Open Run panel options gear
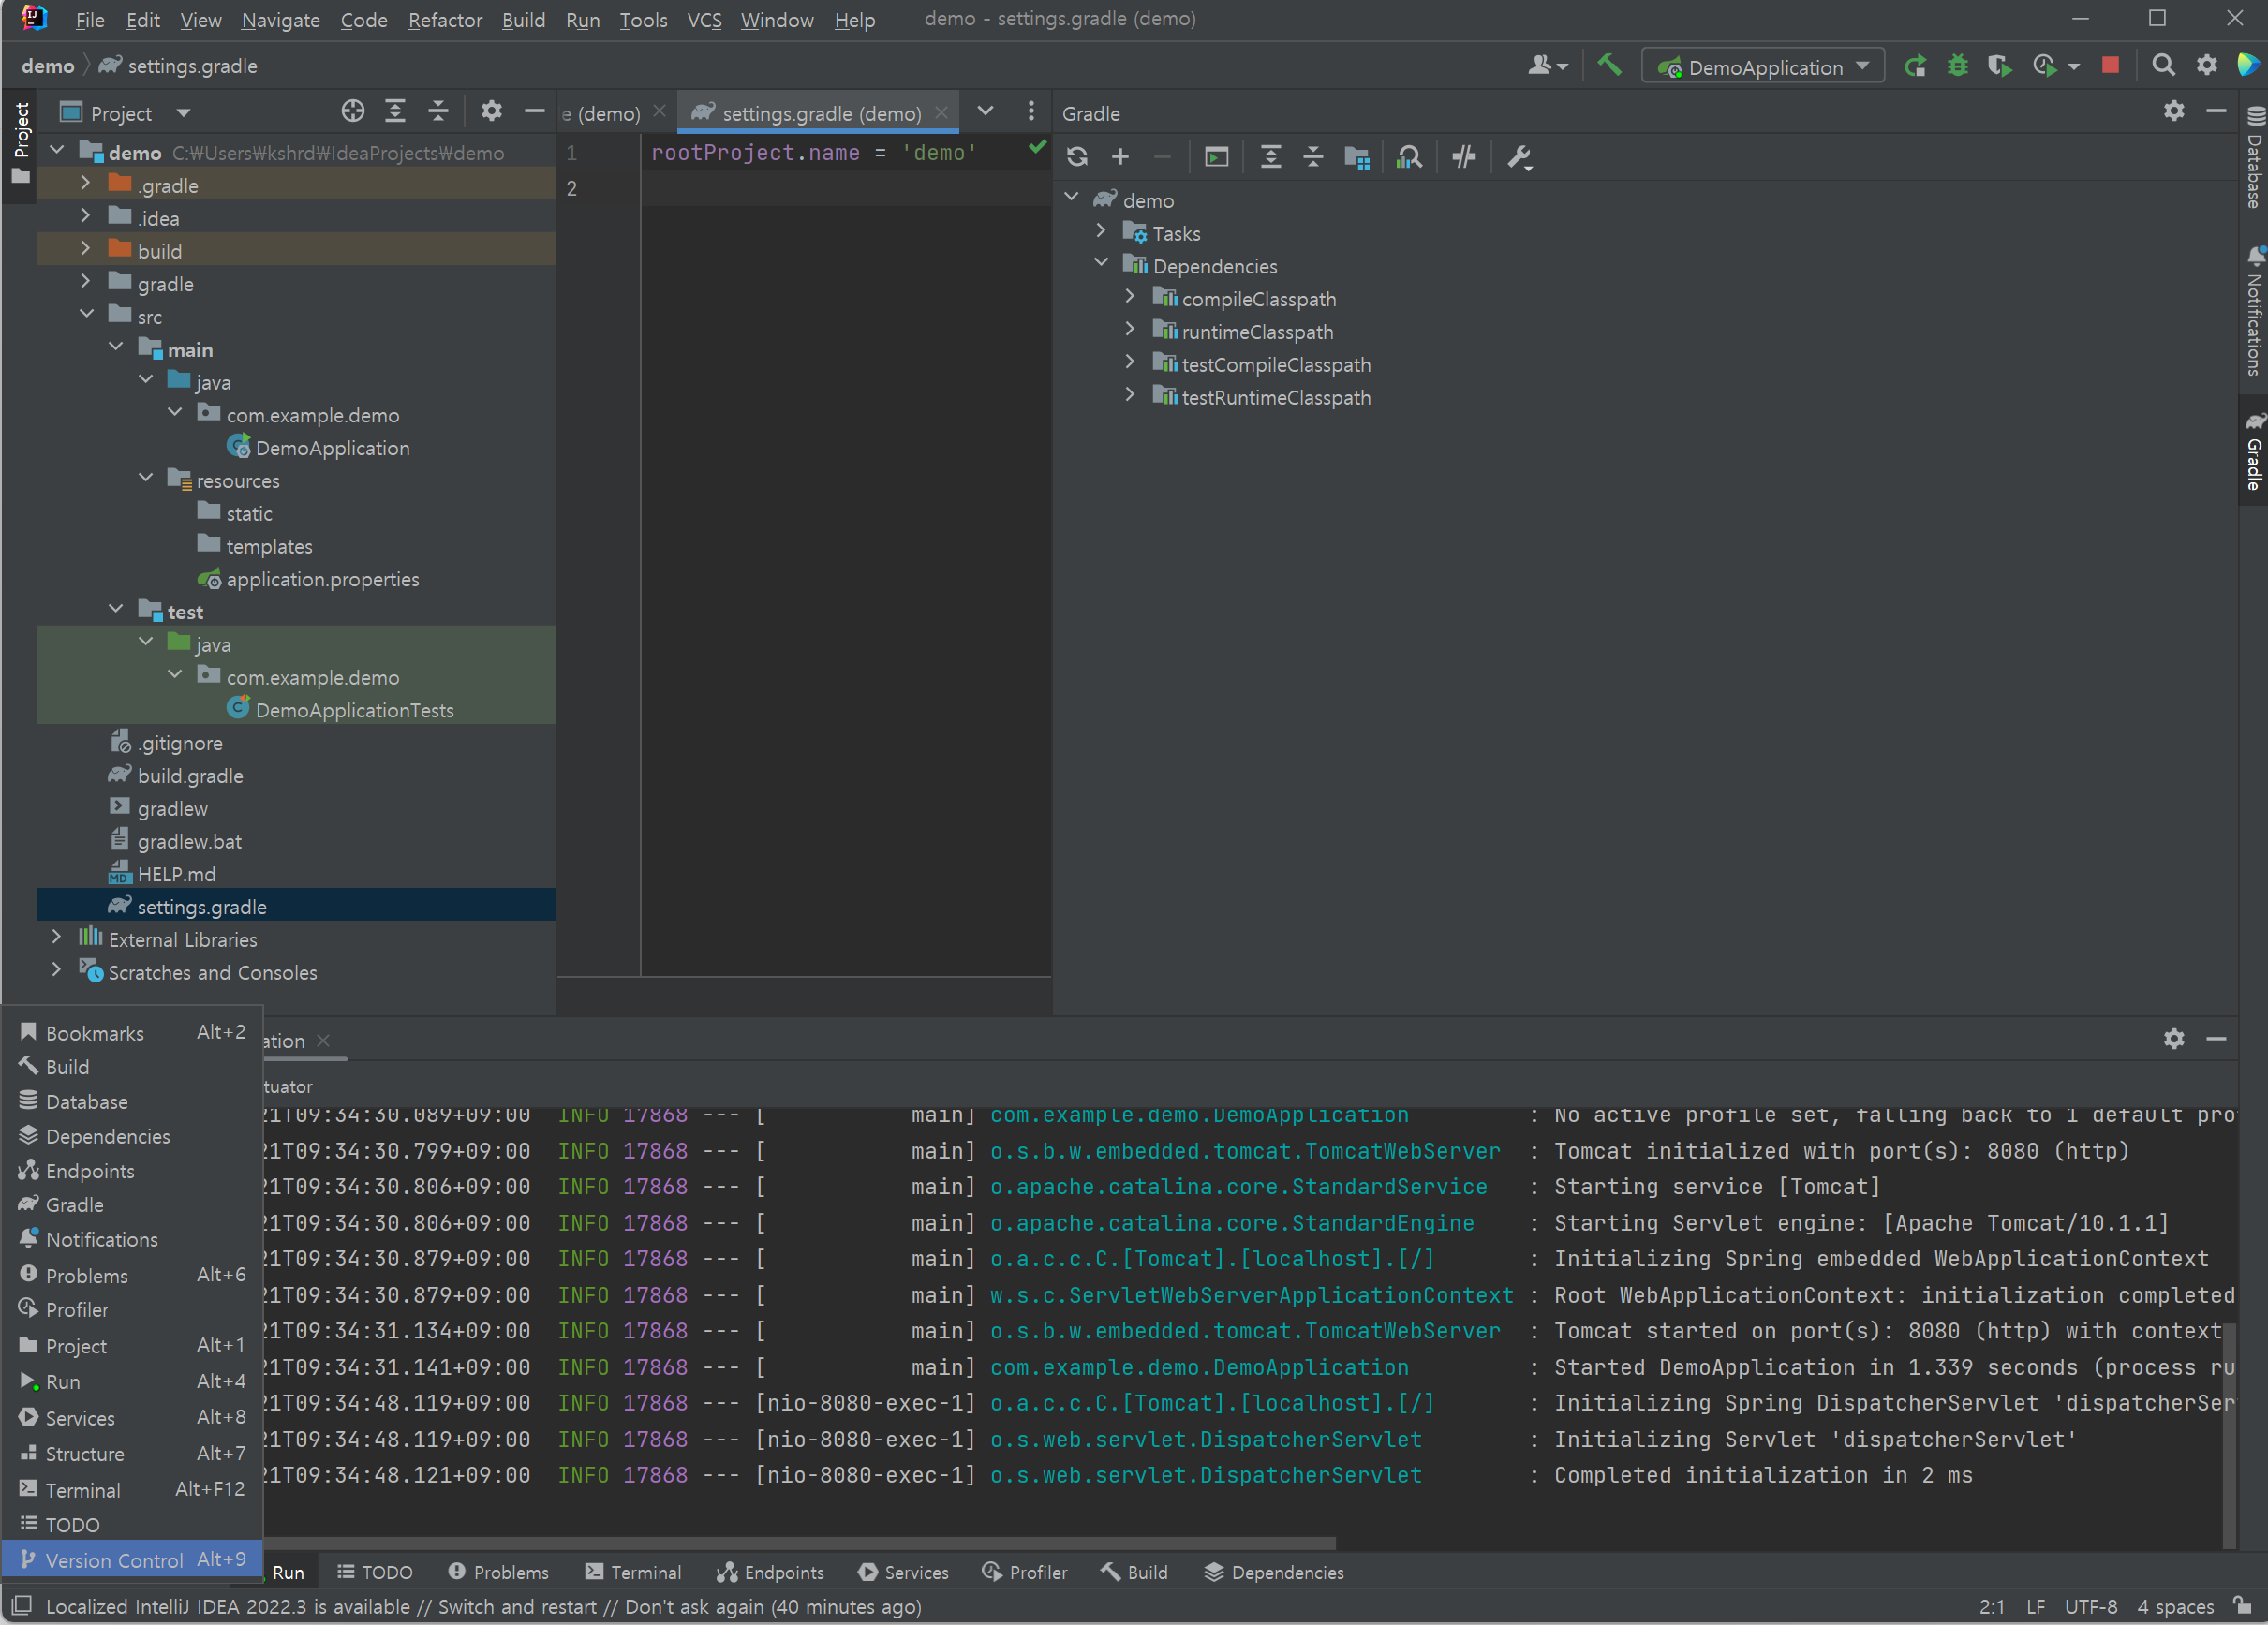 coord(2174,1039)
